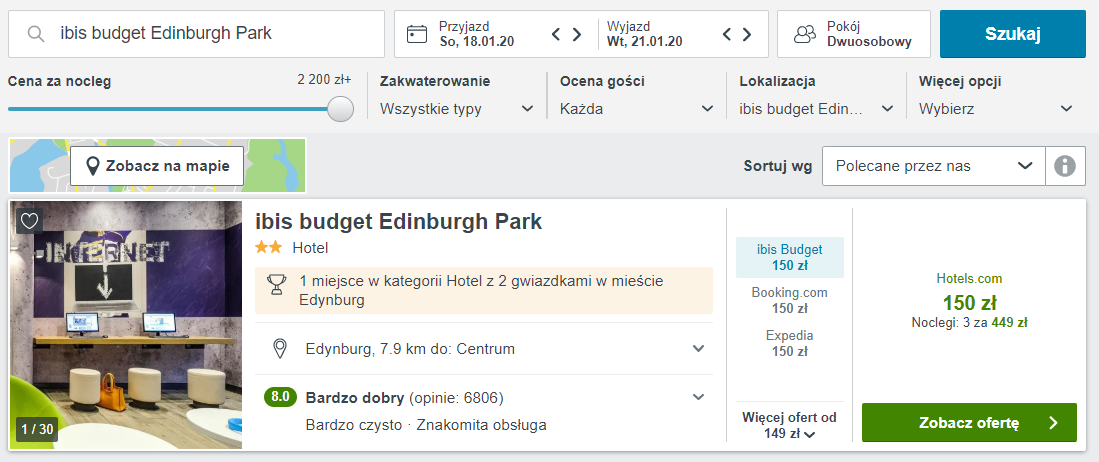
Task: Click the price slider handle
Action: point(341,109)
